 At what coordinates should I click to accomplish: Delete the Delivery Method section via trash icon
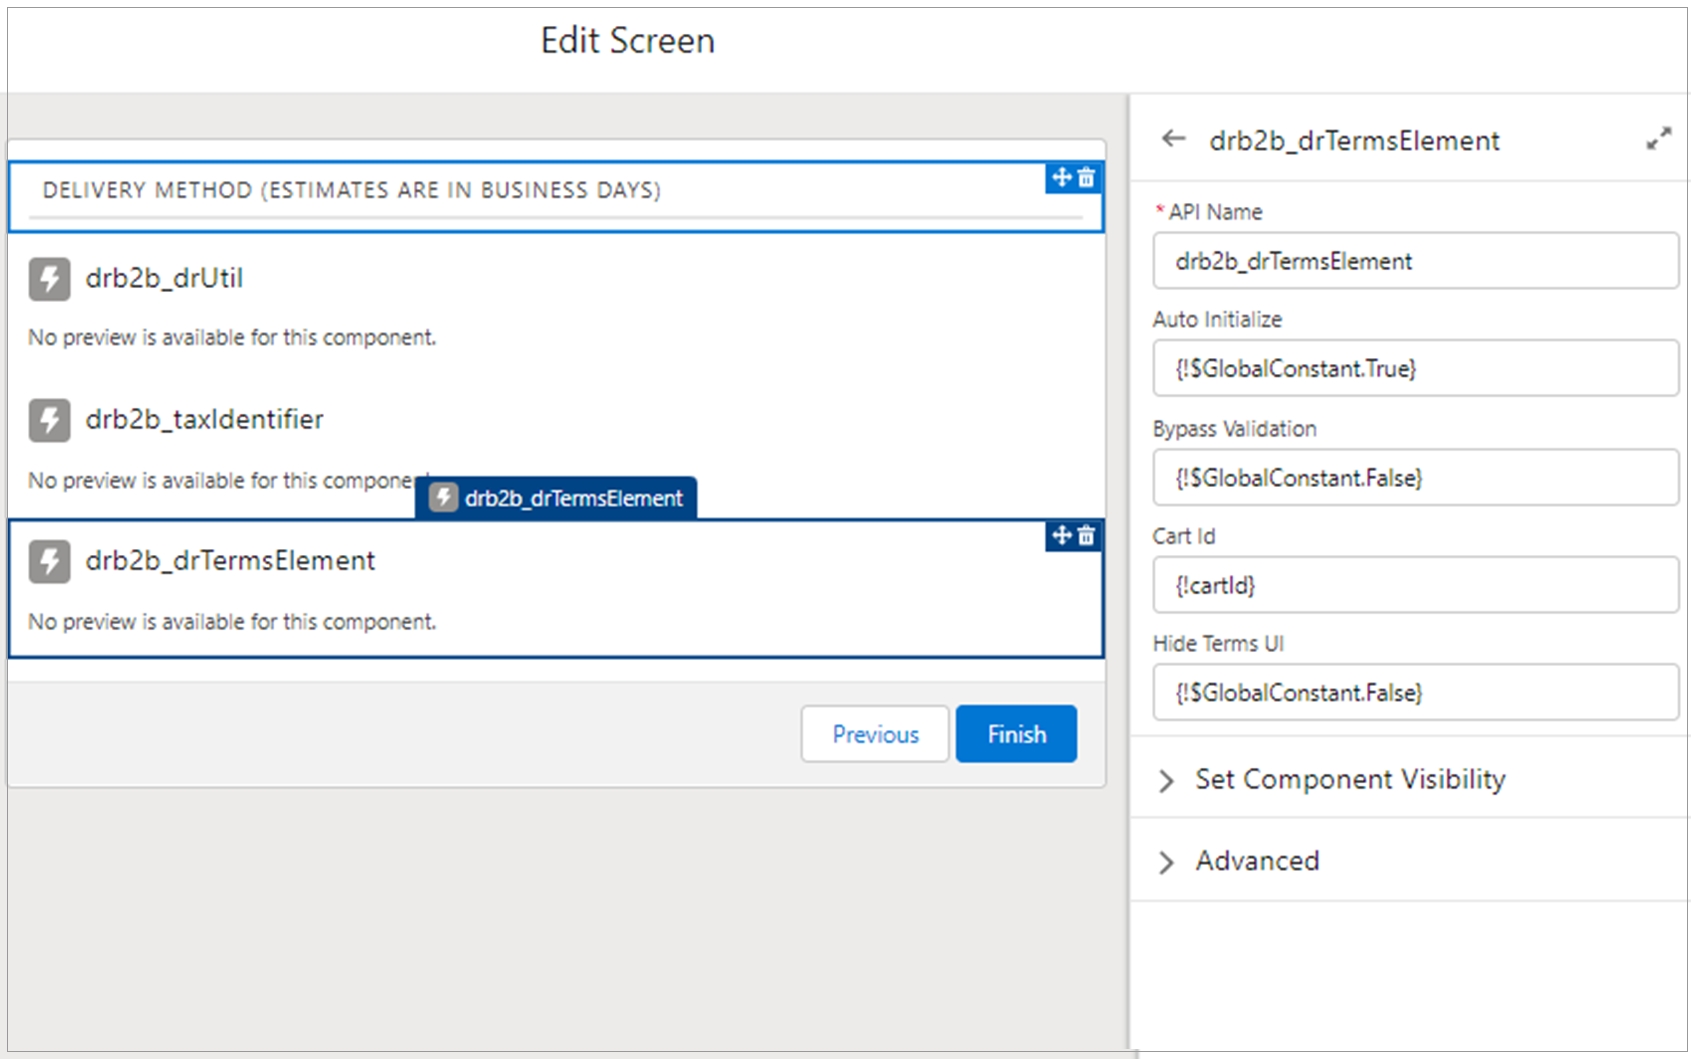tap(1087, 177)
